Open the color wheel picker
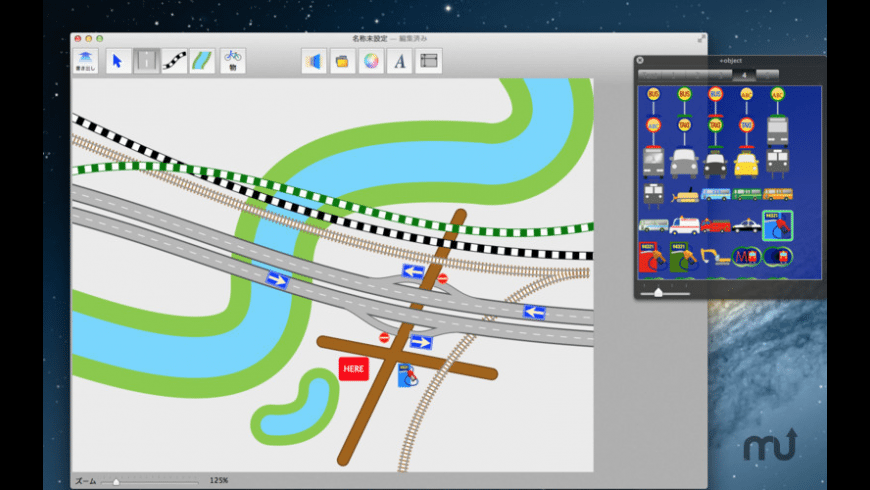This screenshot has width=870, height=490. pyautogui.click(x=371, y=61)
